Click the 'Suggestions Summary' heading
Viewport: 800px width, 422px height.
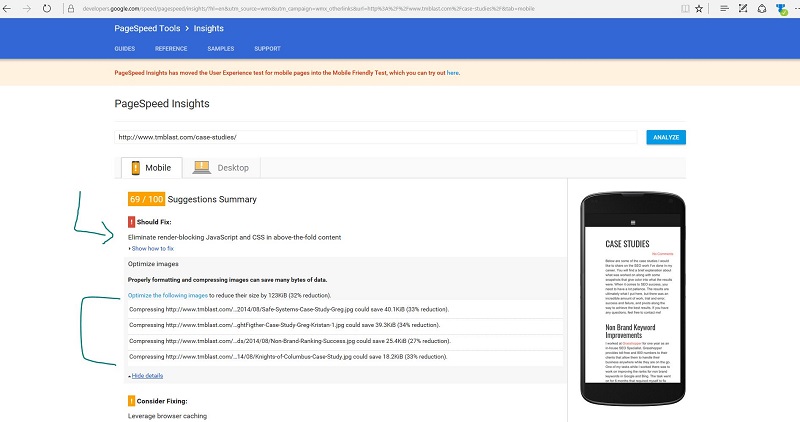click(x=212, y=200)
